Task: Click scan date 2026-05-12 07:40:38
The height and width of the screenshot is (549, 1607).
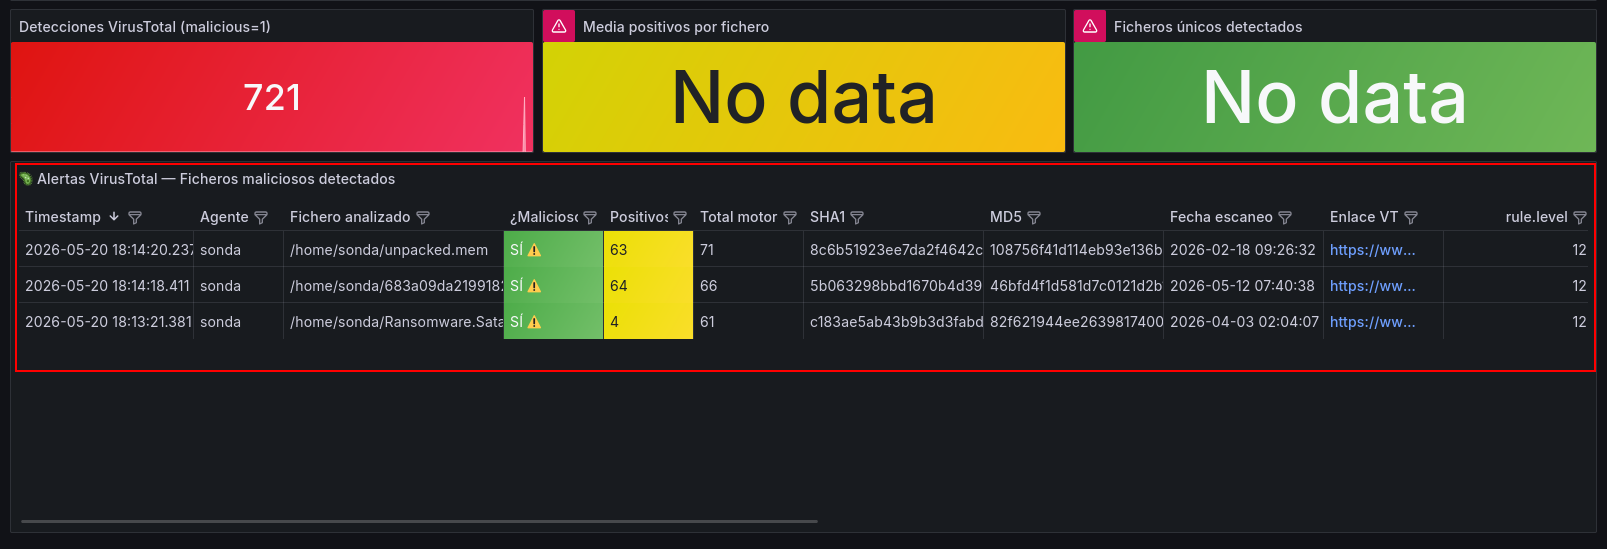Action: click(1243, 286)
